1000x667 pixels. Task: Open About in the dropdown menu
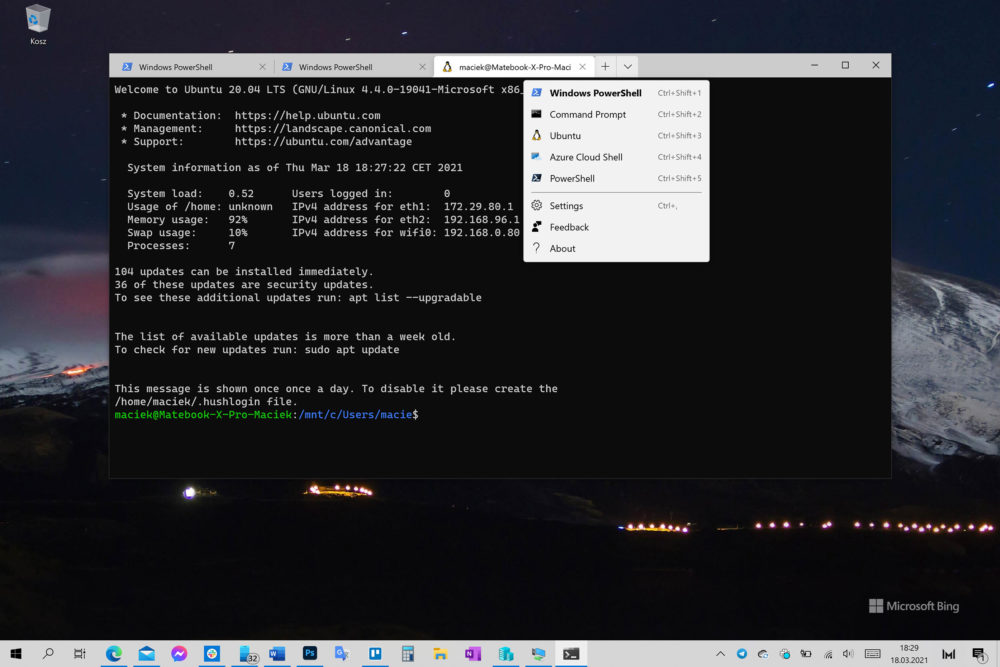tap(616, 249)
